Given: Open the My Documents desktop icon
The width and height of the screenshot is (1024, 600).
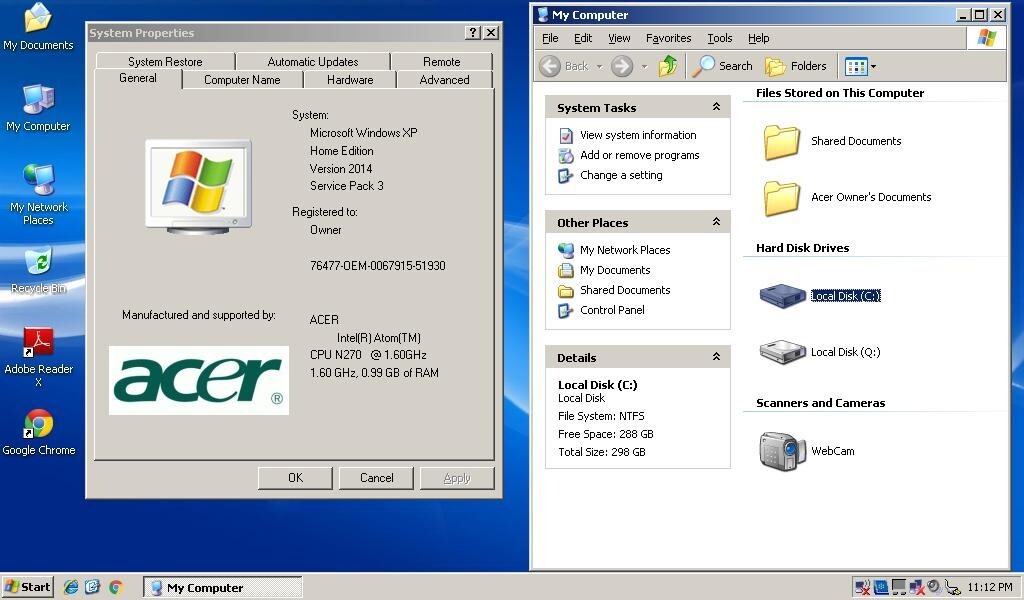Looking at the screenshot, I should tap(38, 26).
